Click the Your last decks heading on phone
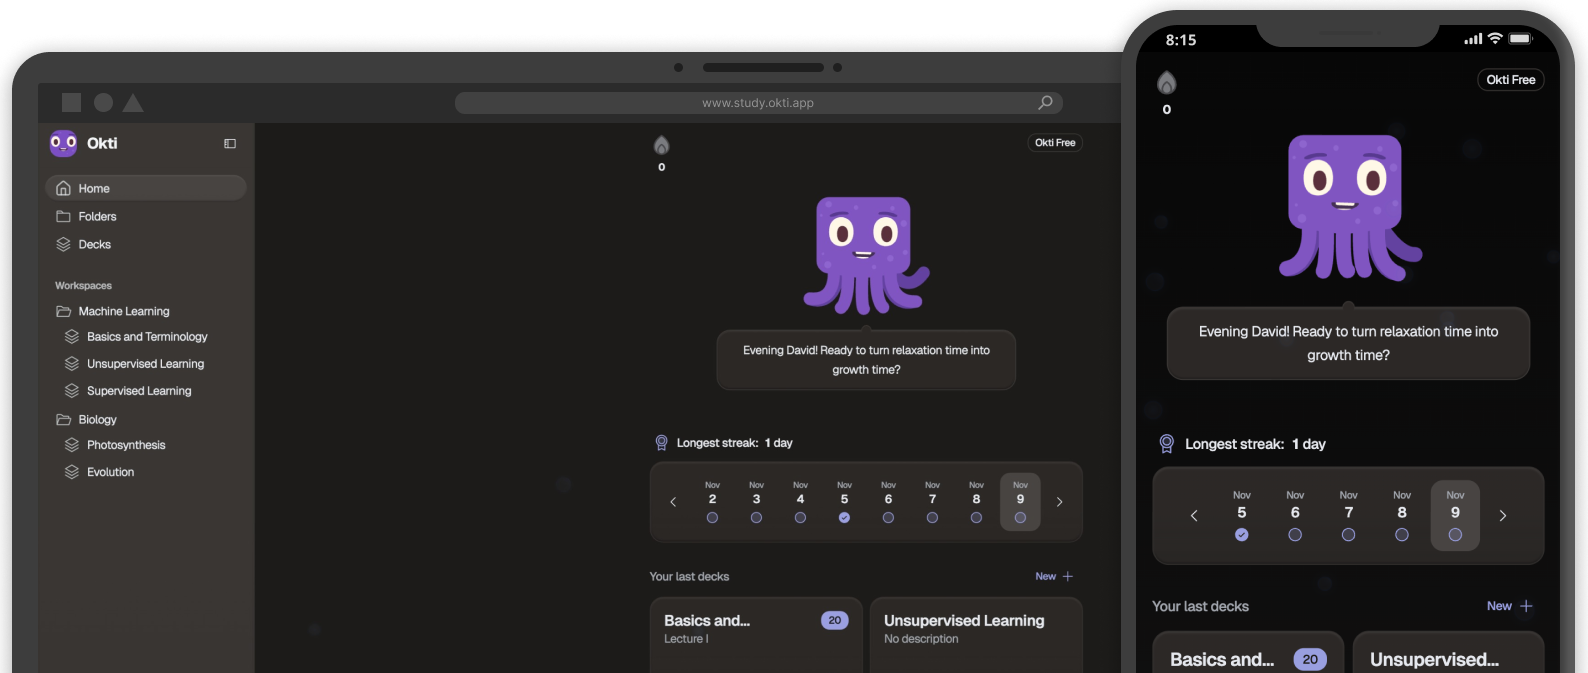The image size is (1588, 673). pos(1200,606)
